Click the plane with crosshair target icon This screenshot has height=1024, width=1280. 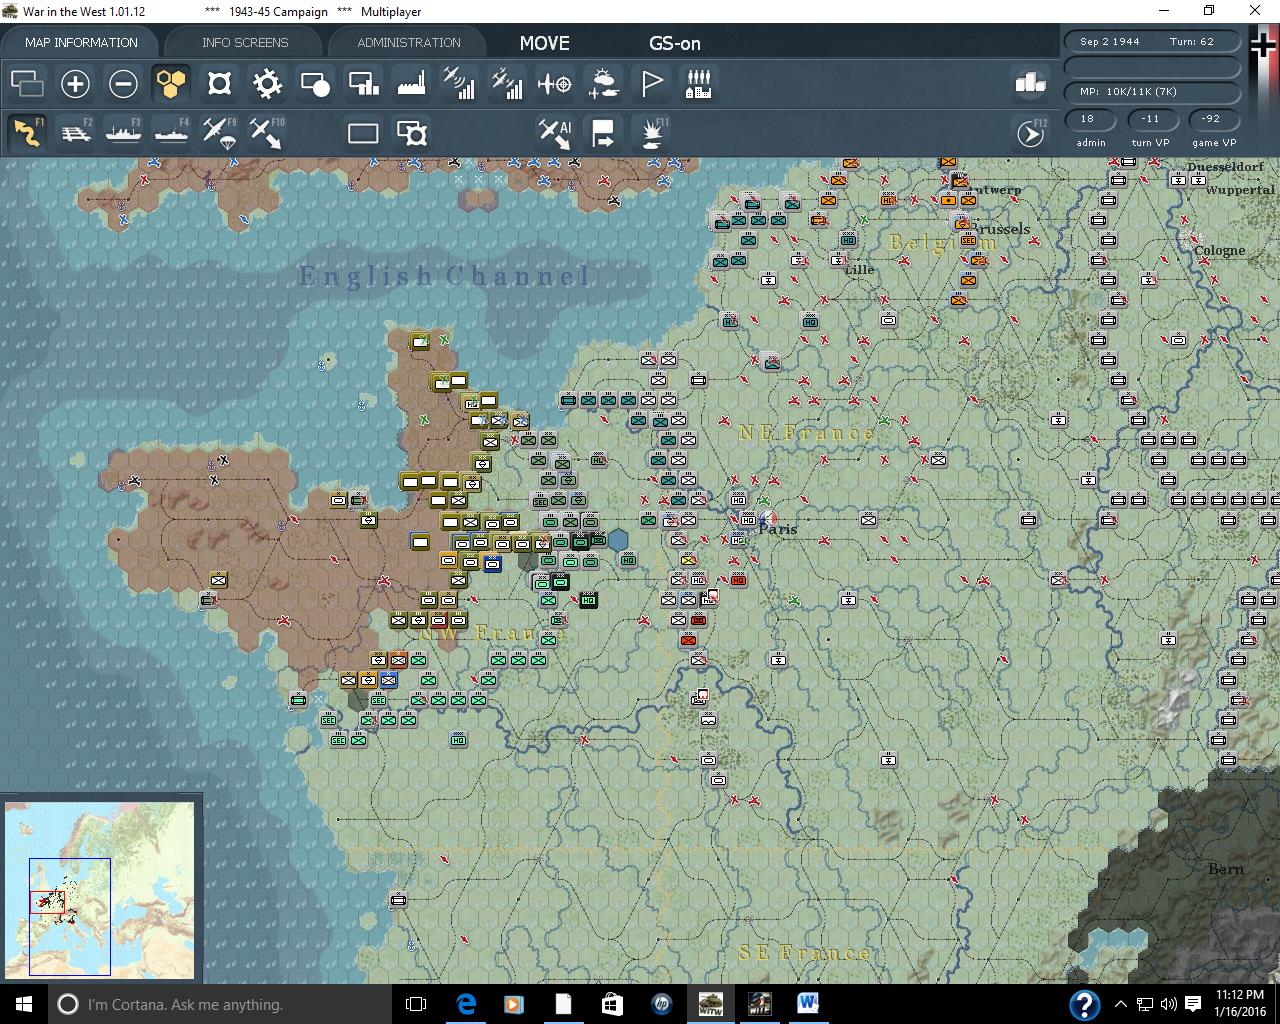click(555, 84)
